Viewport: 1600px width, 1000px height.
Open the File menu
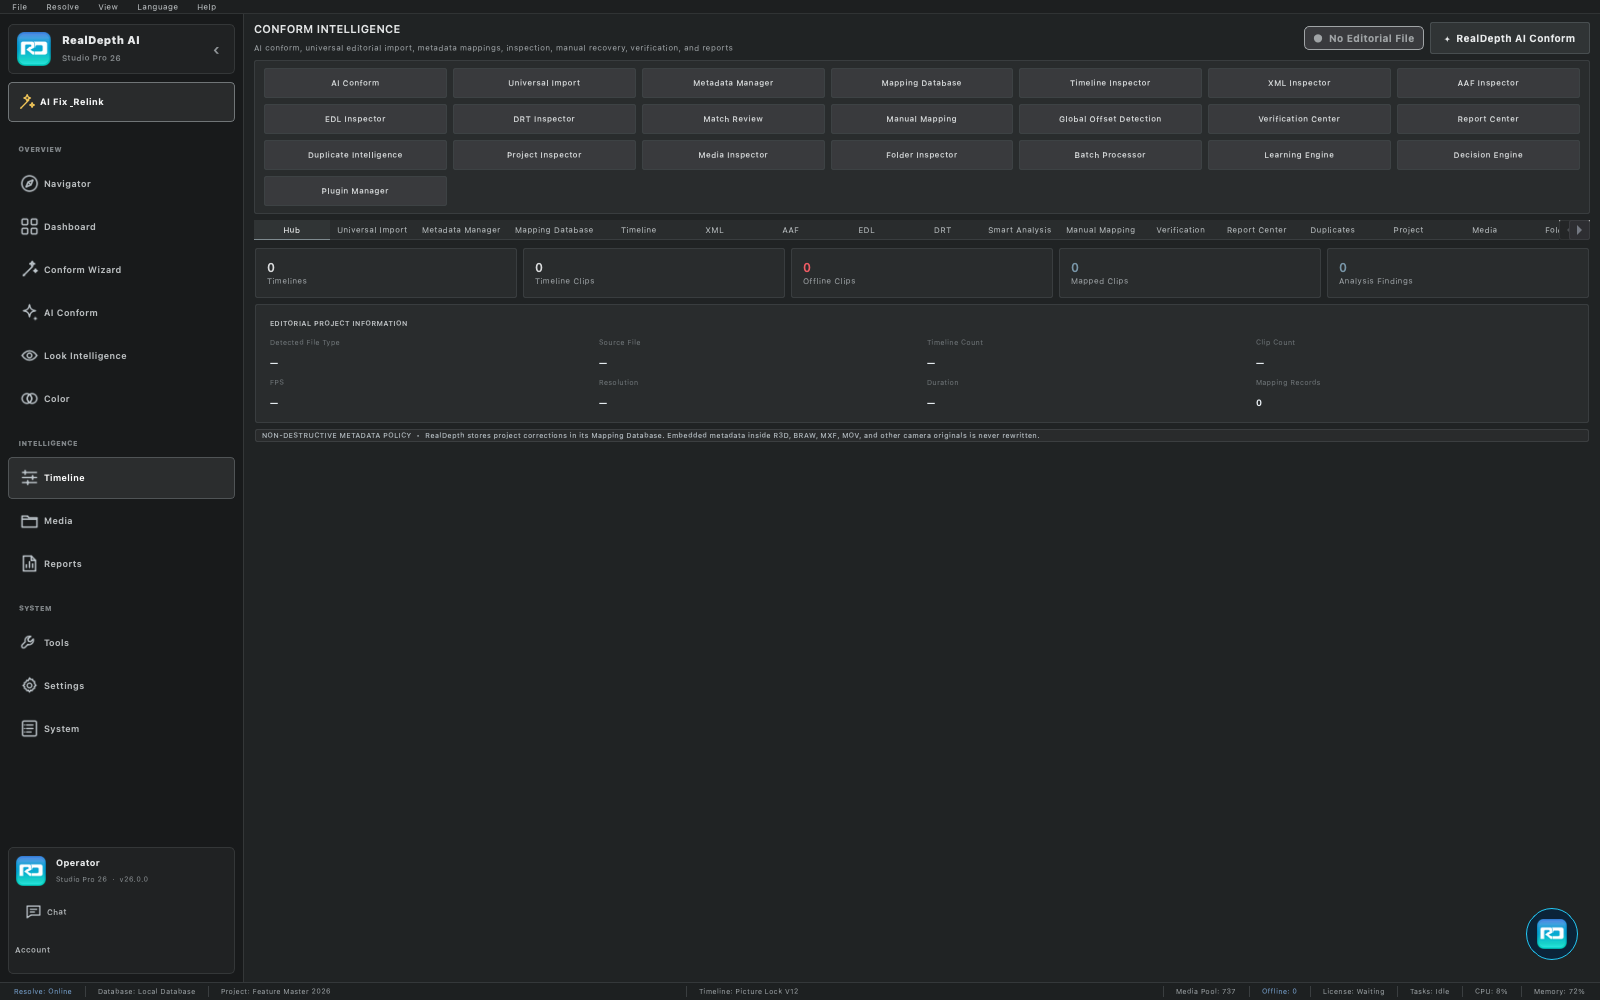tap(20, 7)
